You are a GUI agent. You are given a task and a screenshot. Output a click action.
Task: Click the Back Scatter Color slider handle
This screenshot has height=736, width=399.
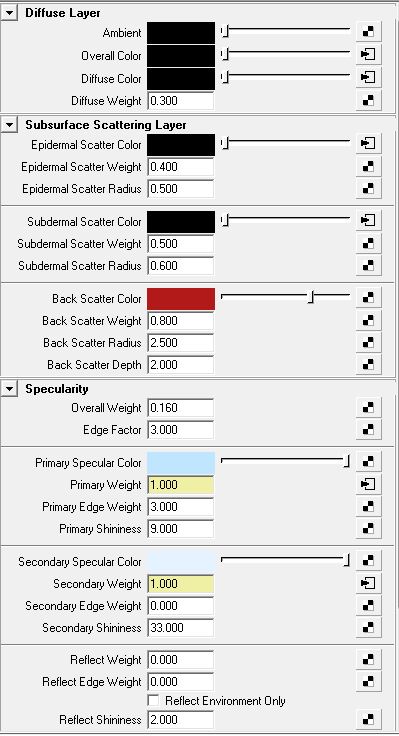310,297
